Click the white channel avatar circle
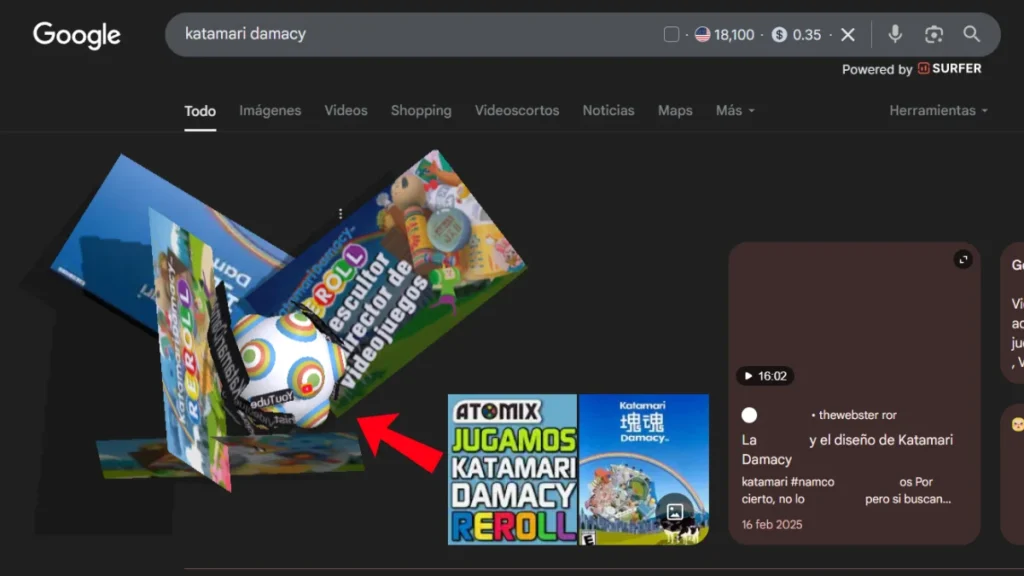 point(749,415)
